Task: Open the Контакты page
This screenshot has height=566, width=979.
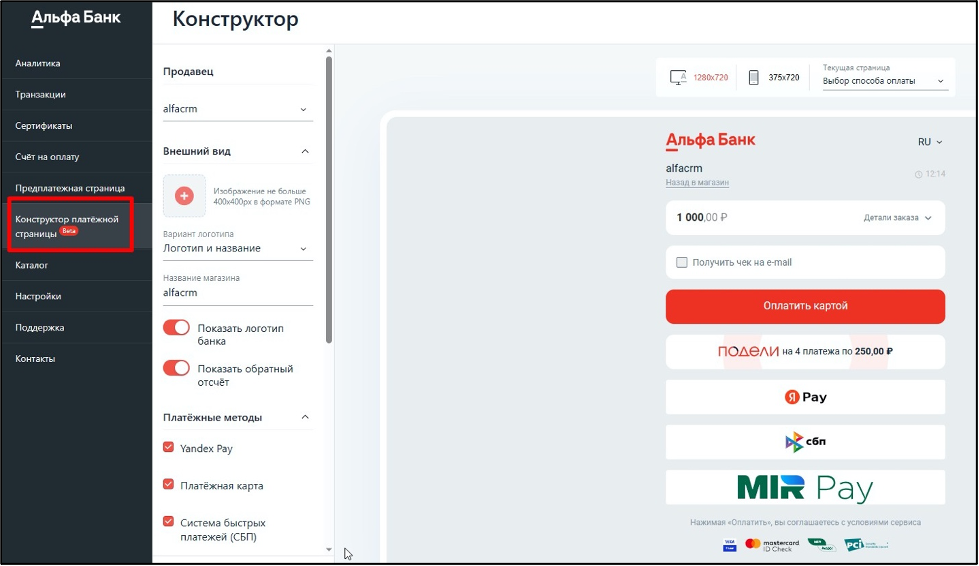Action: pyautogui.click(x=36, y=359)
